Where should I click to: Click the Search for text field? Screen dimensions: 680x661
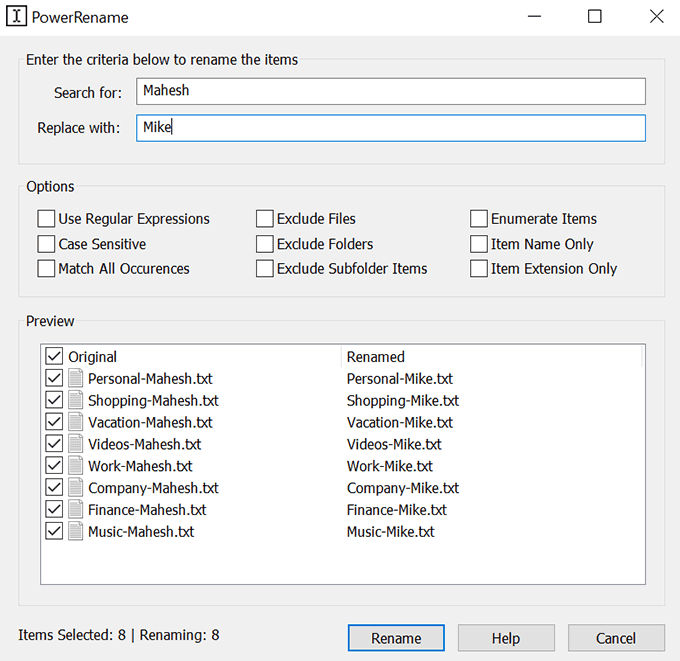[x=391, y=91]
